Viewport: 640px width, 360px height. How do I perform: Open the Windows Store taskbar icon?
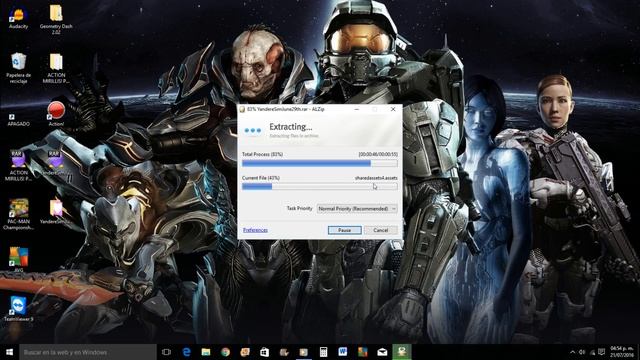(264, 352)
